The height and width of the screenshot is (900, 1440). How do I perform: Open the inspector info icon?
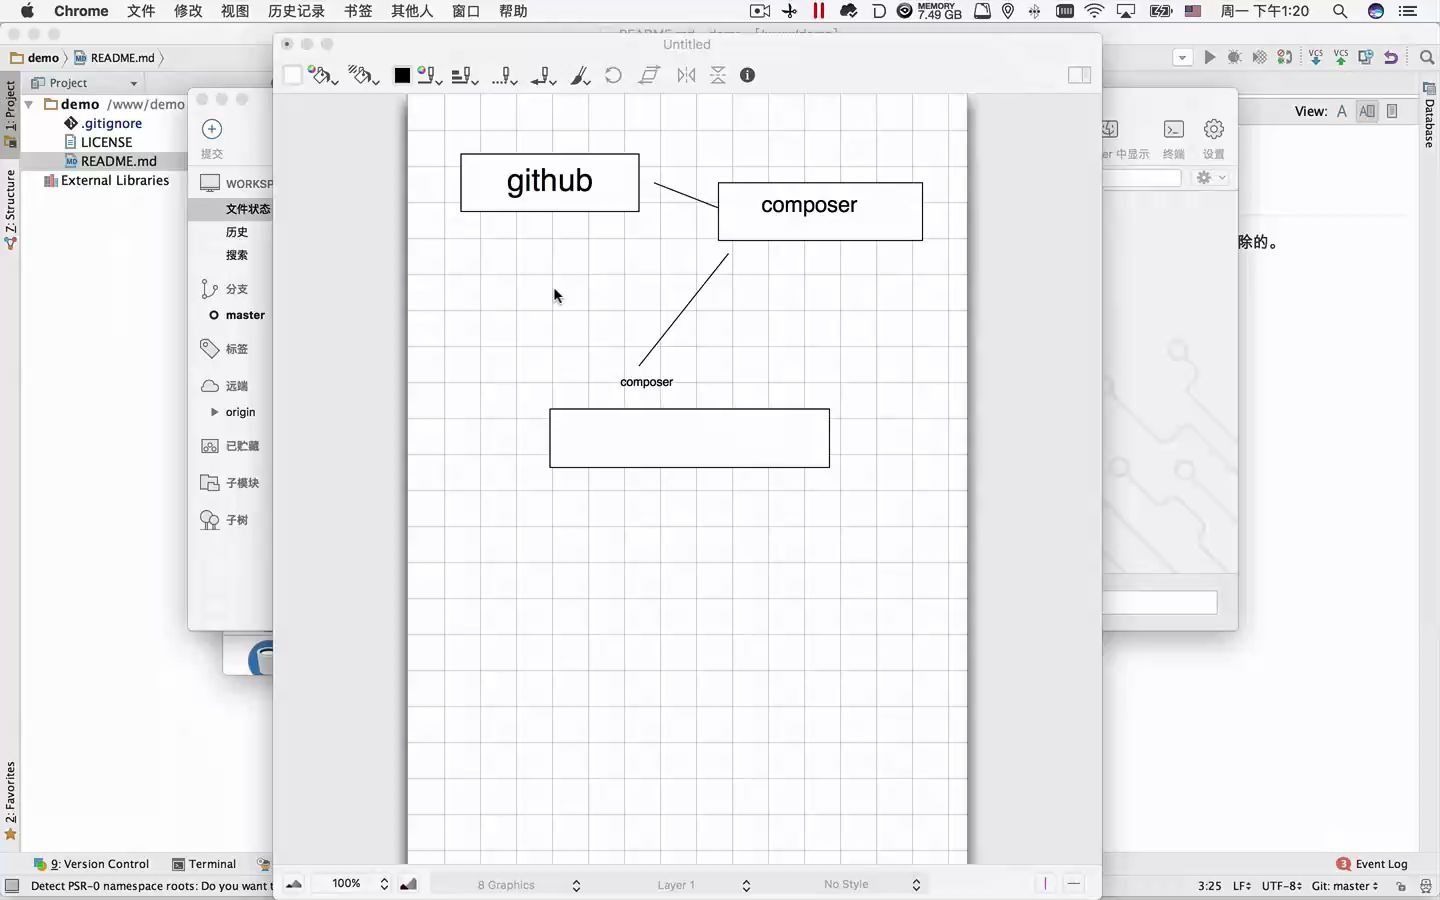click(x=747, y=75)
